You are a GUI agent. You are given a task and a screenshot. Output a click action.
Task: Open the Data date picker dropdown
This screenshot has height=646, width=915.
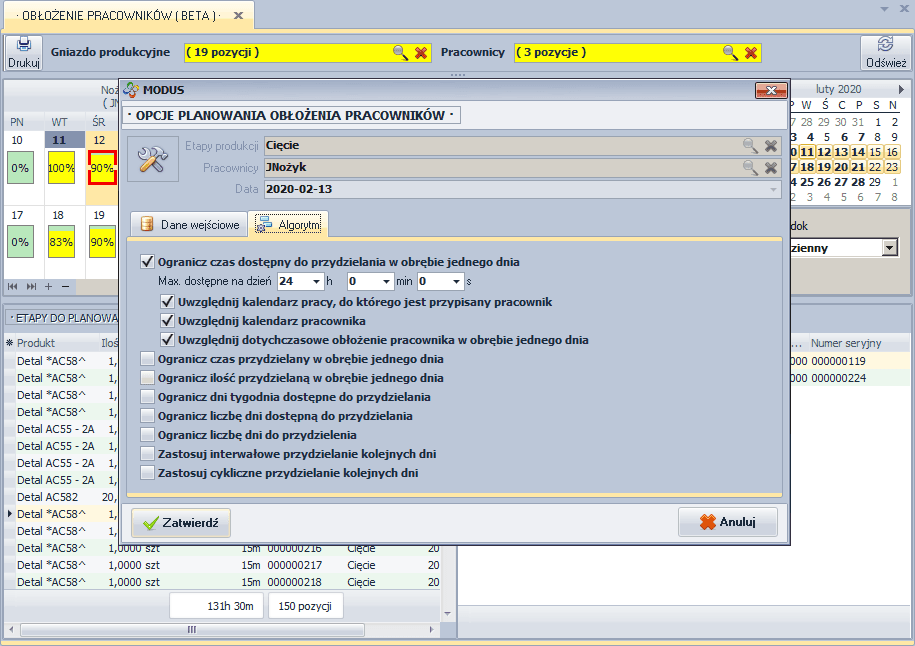773,190
